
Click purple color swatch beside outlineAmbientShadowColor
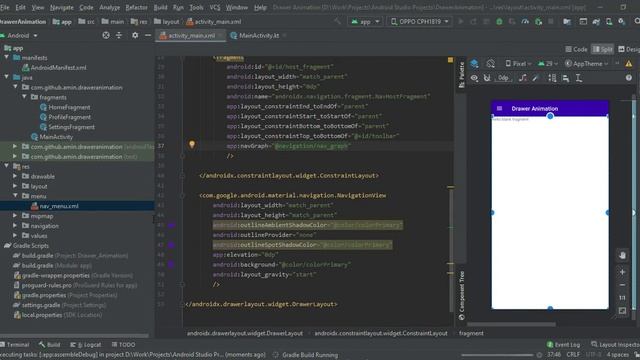pyautogui.click(x=172, y=225)
